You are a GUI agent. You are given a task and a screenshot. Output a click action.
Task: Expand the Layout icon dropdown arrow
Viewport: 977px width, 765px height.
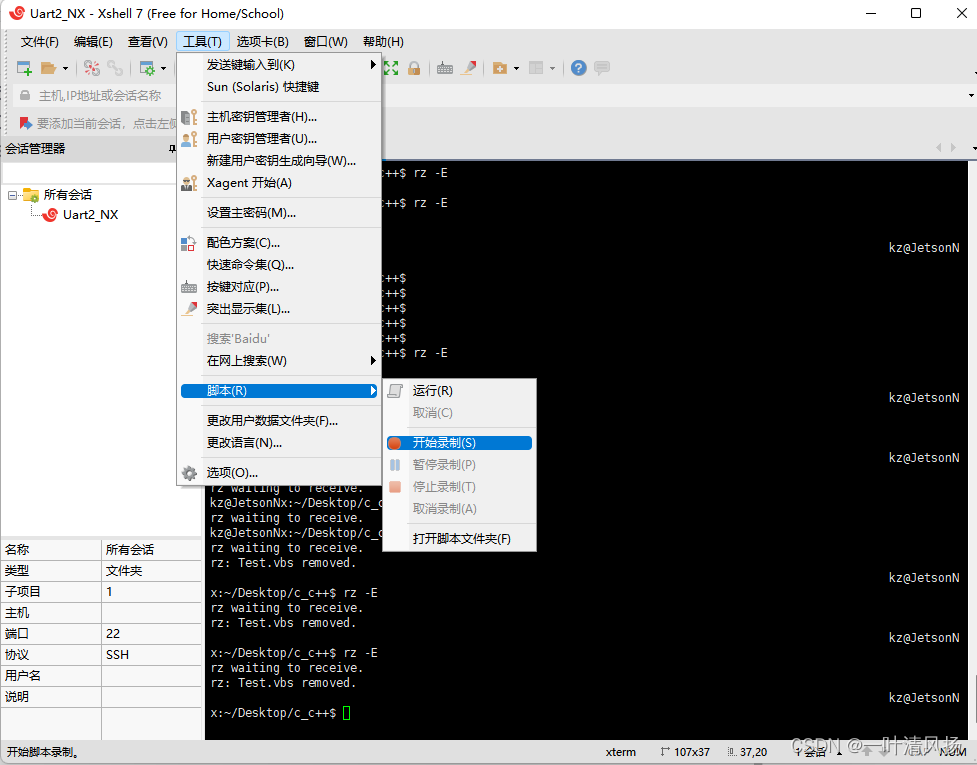(x=552, y=69)
